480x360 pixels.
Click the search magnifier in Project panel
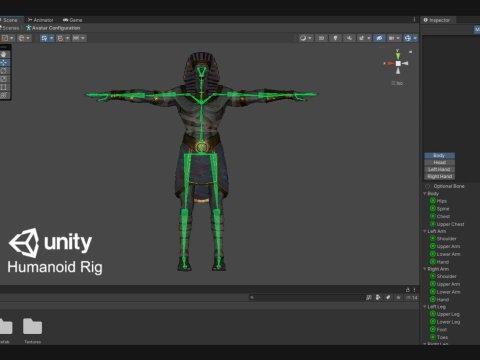click(x=252, y=298)
